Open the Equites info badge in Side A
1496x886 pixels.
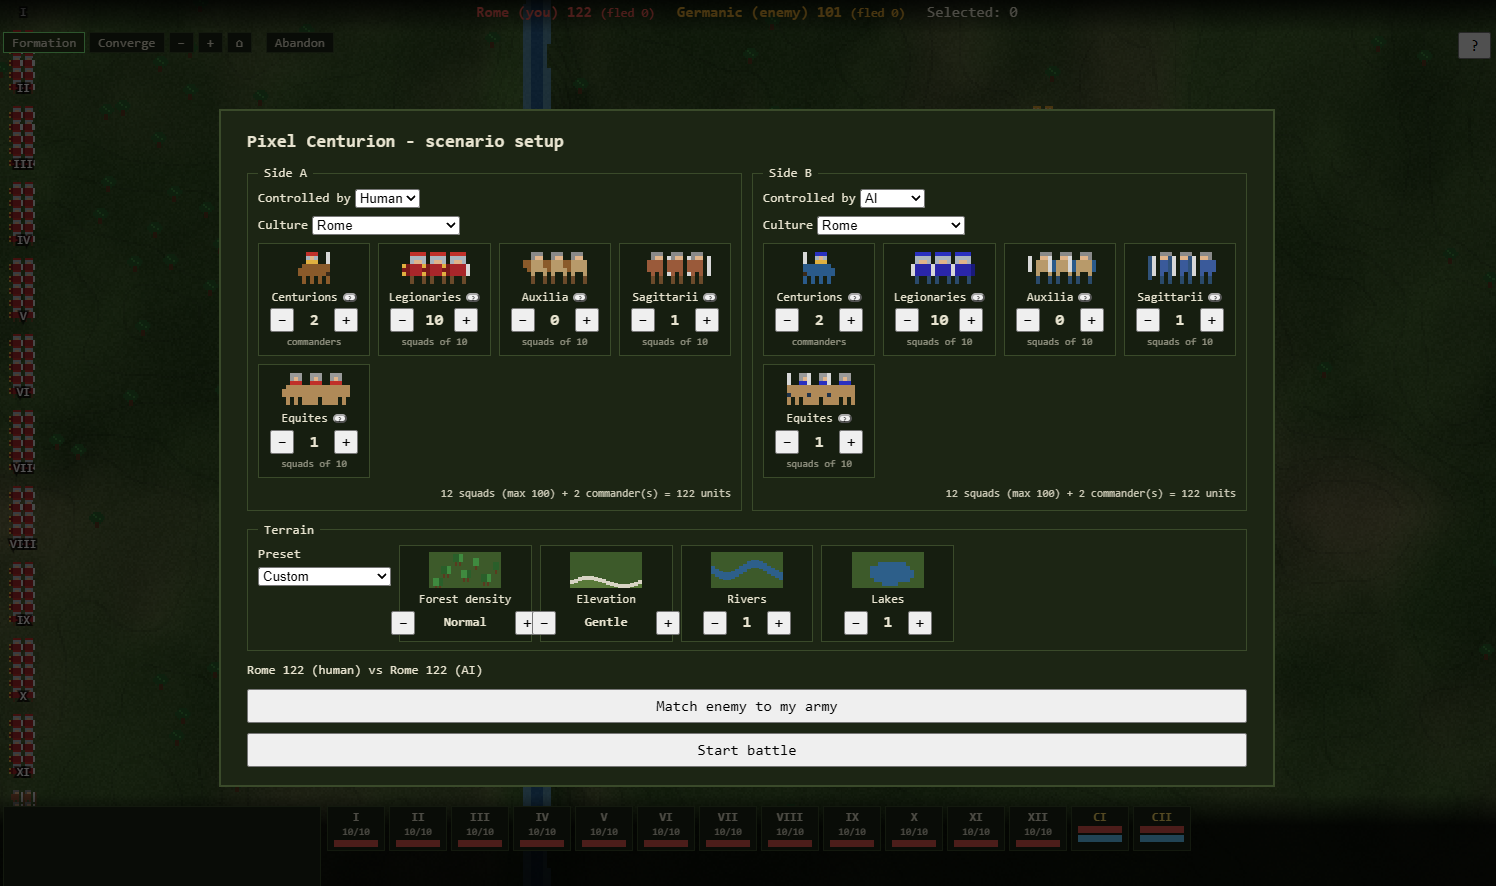click(339, 418)
